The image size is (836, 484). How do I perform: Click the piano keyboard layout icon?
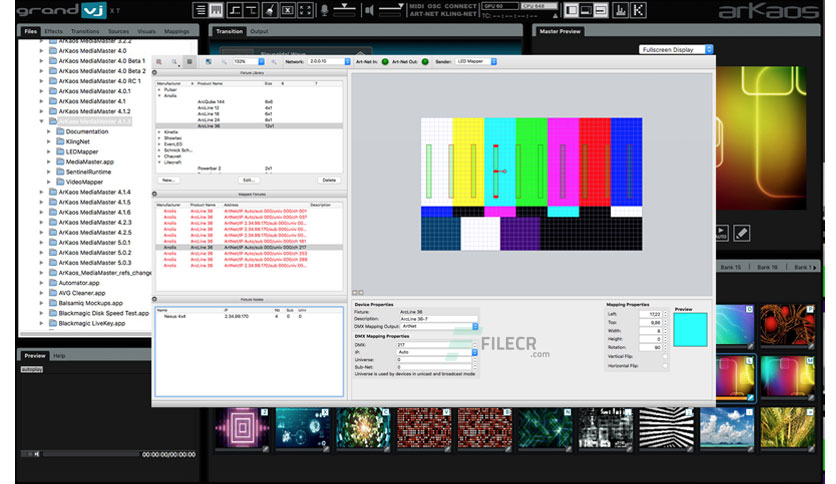tap(216, 10)
